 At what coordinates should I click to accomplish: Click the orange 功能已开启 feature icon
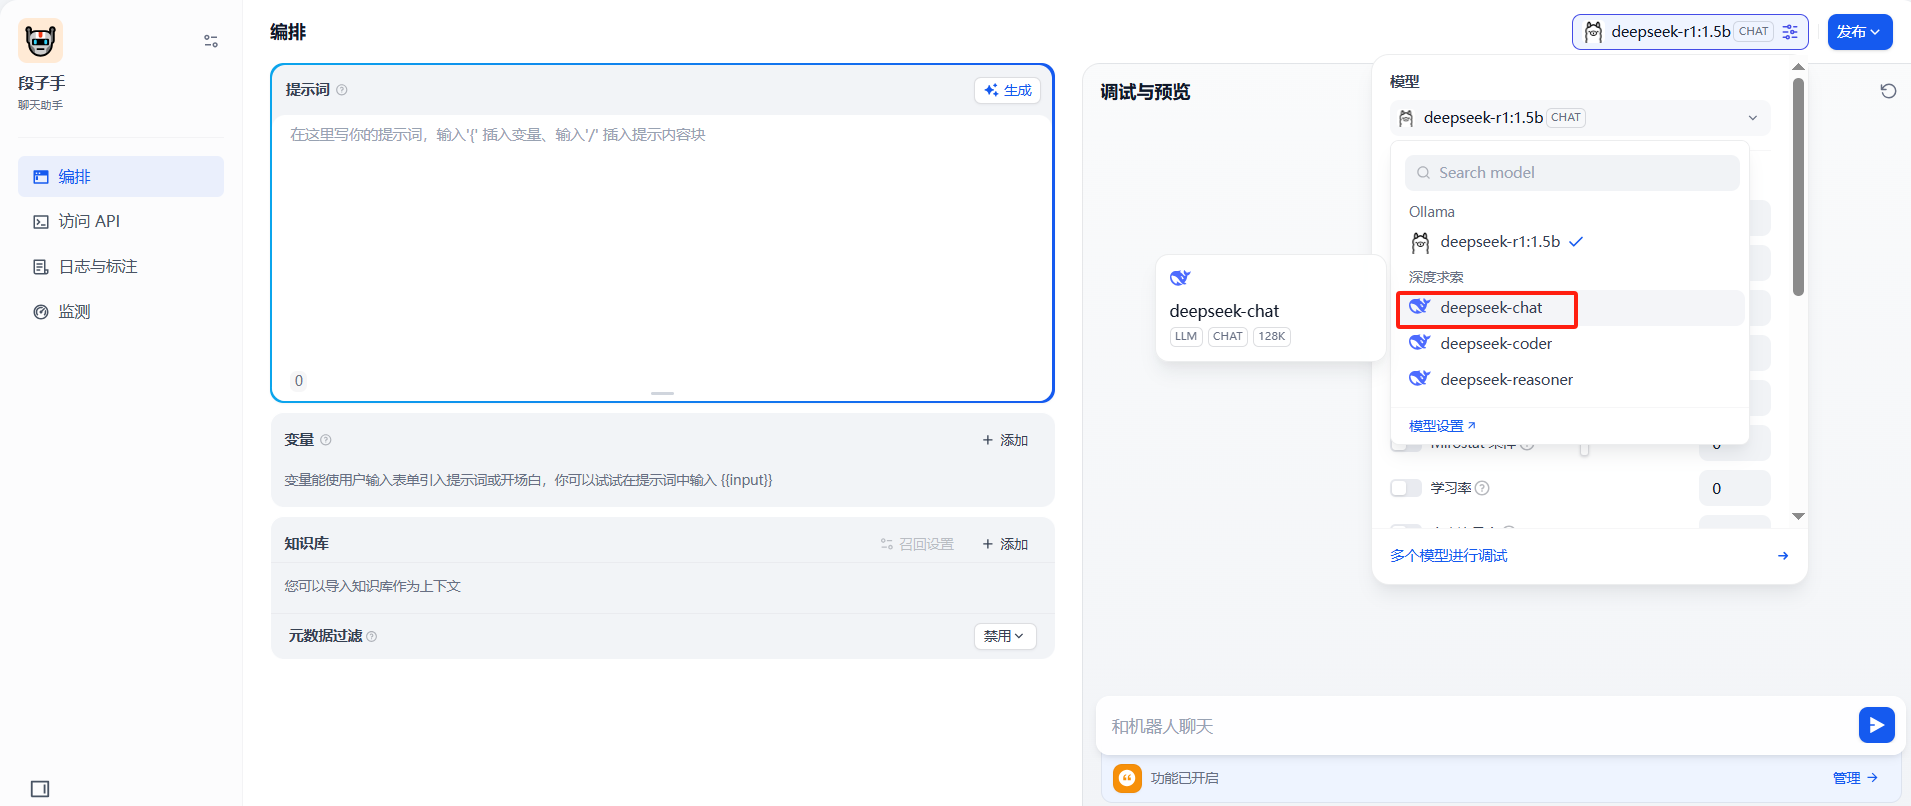tap(1127, 778)
